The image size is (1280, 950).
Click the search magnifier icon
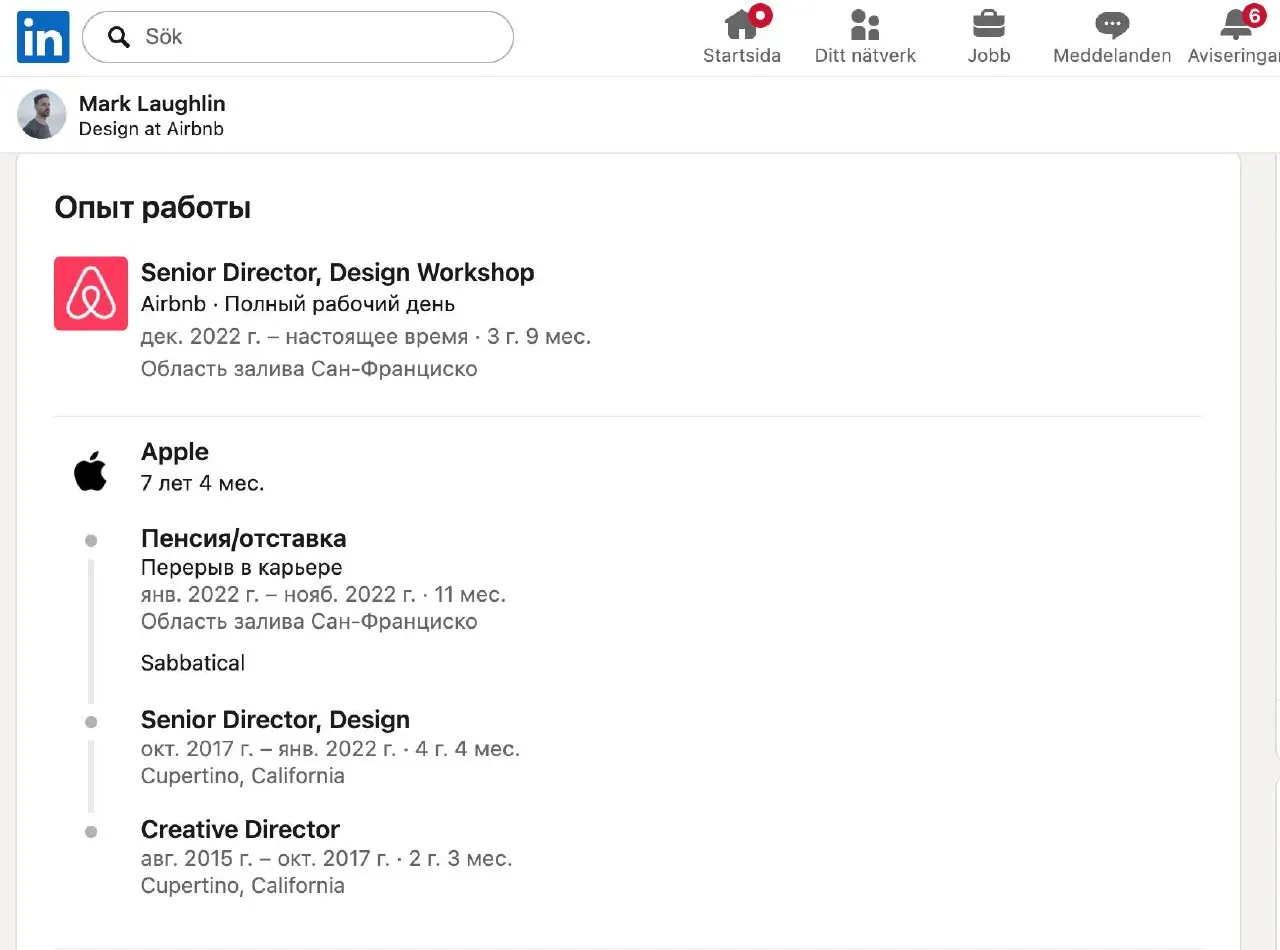(x=119, y=37)
